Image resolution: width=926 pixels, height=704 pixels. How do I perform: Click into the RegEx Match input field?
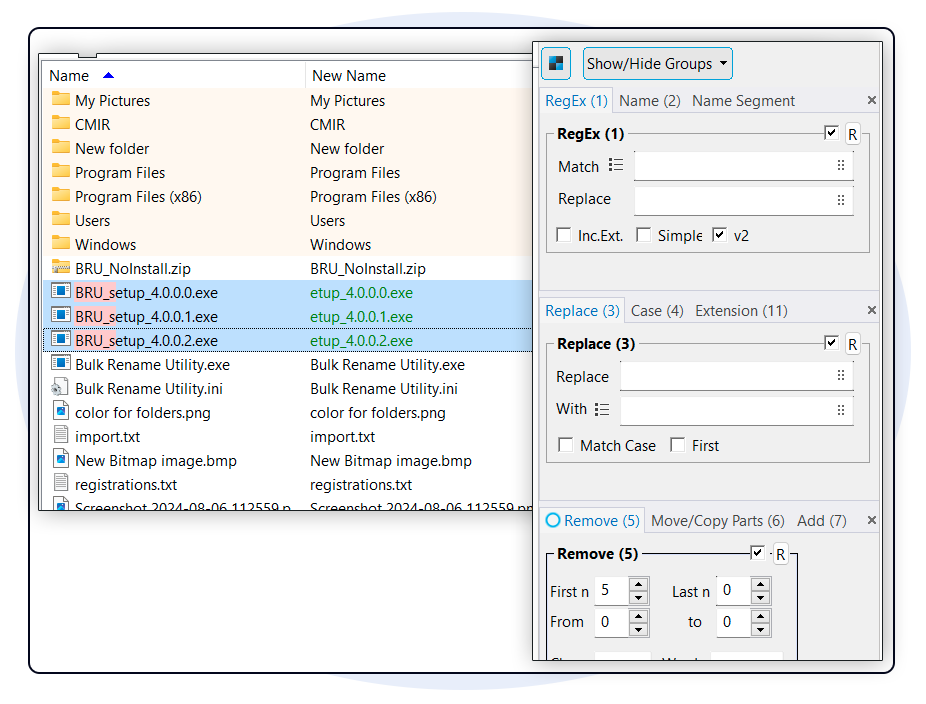pyautogui.click(x=734, y=167)
